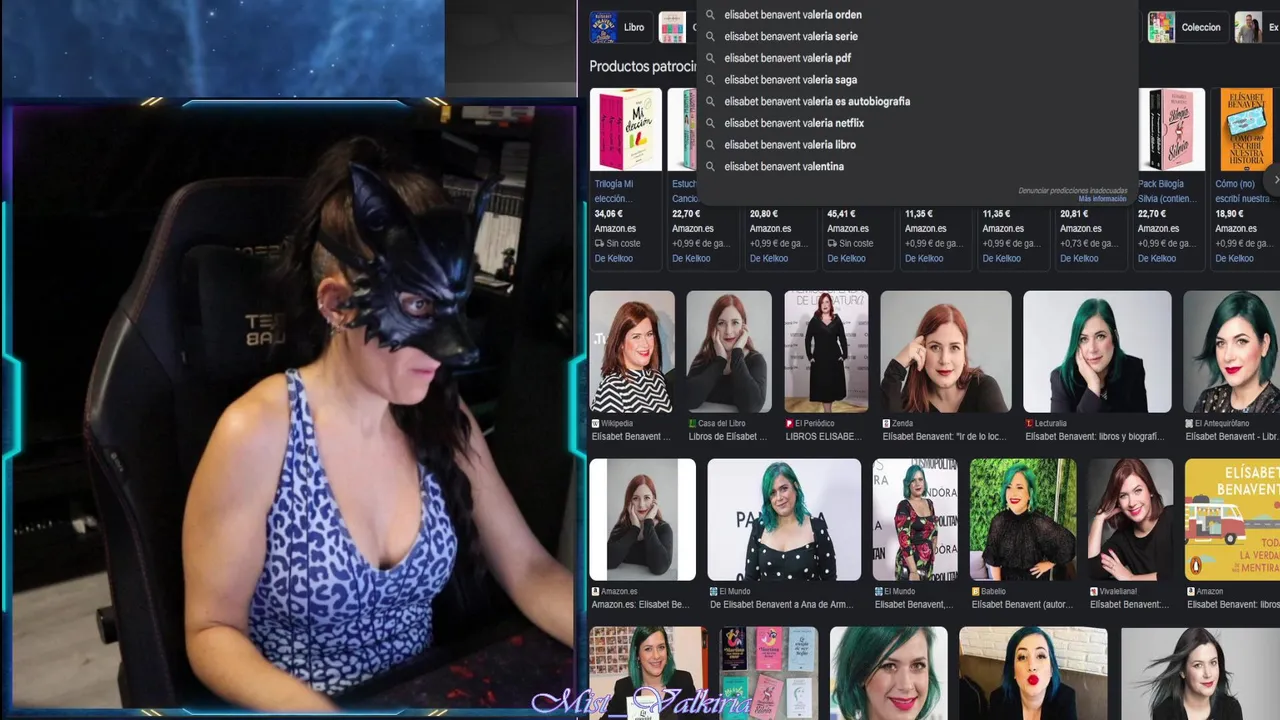The height and width of the screenshot is (720, 1280).
Task: Click 'Denunciar predicciones inadecuadas' link
Action: [x=1073, y=191]
